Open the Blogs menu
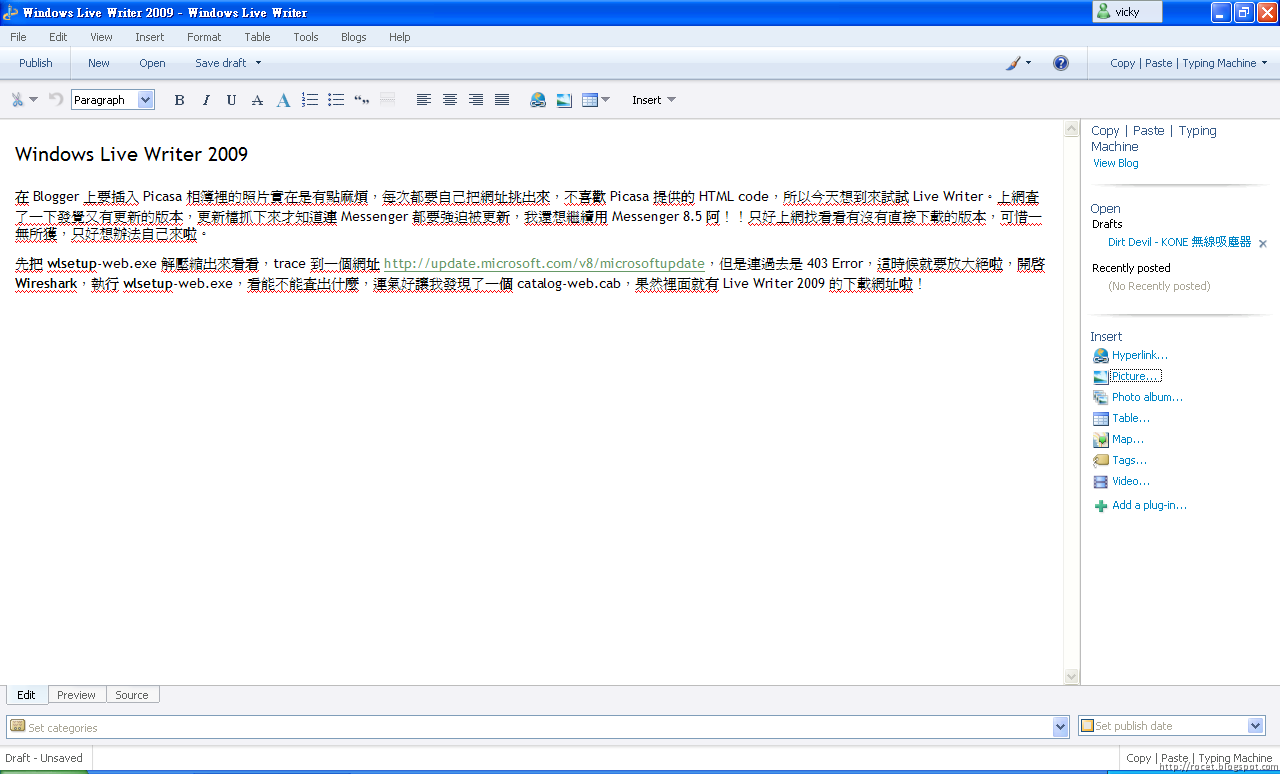Viewport: 1280px width, 774px height. (x=354, y=37)
